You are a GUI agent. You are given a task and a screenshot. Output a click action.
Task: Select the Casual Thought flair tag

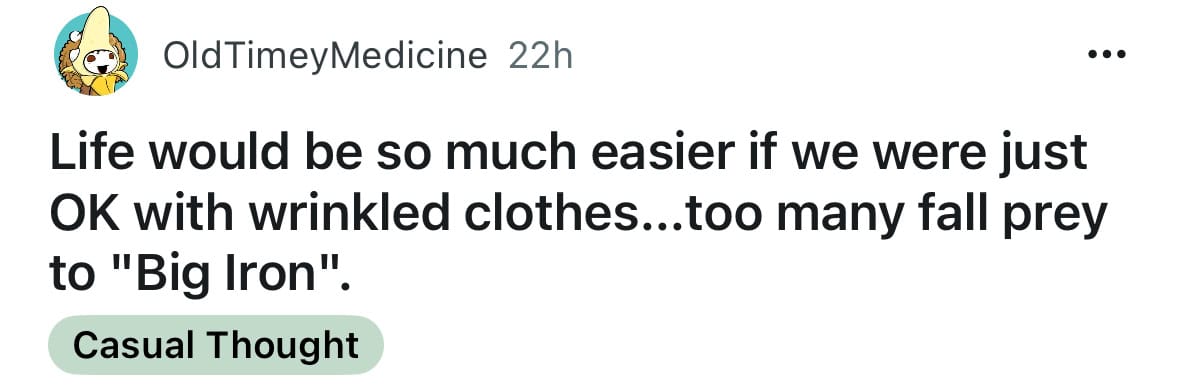(x=216, y=345)
